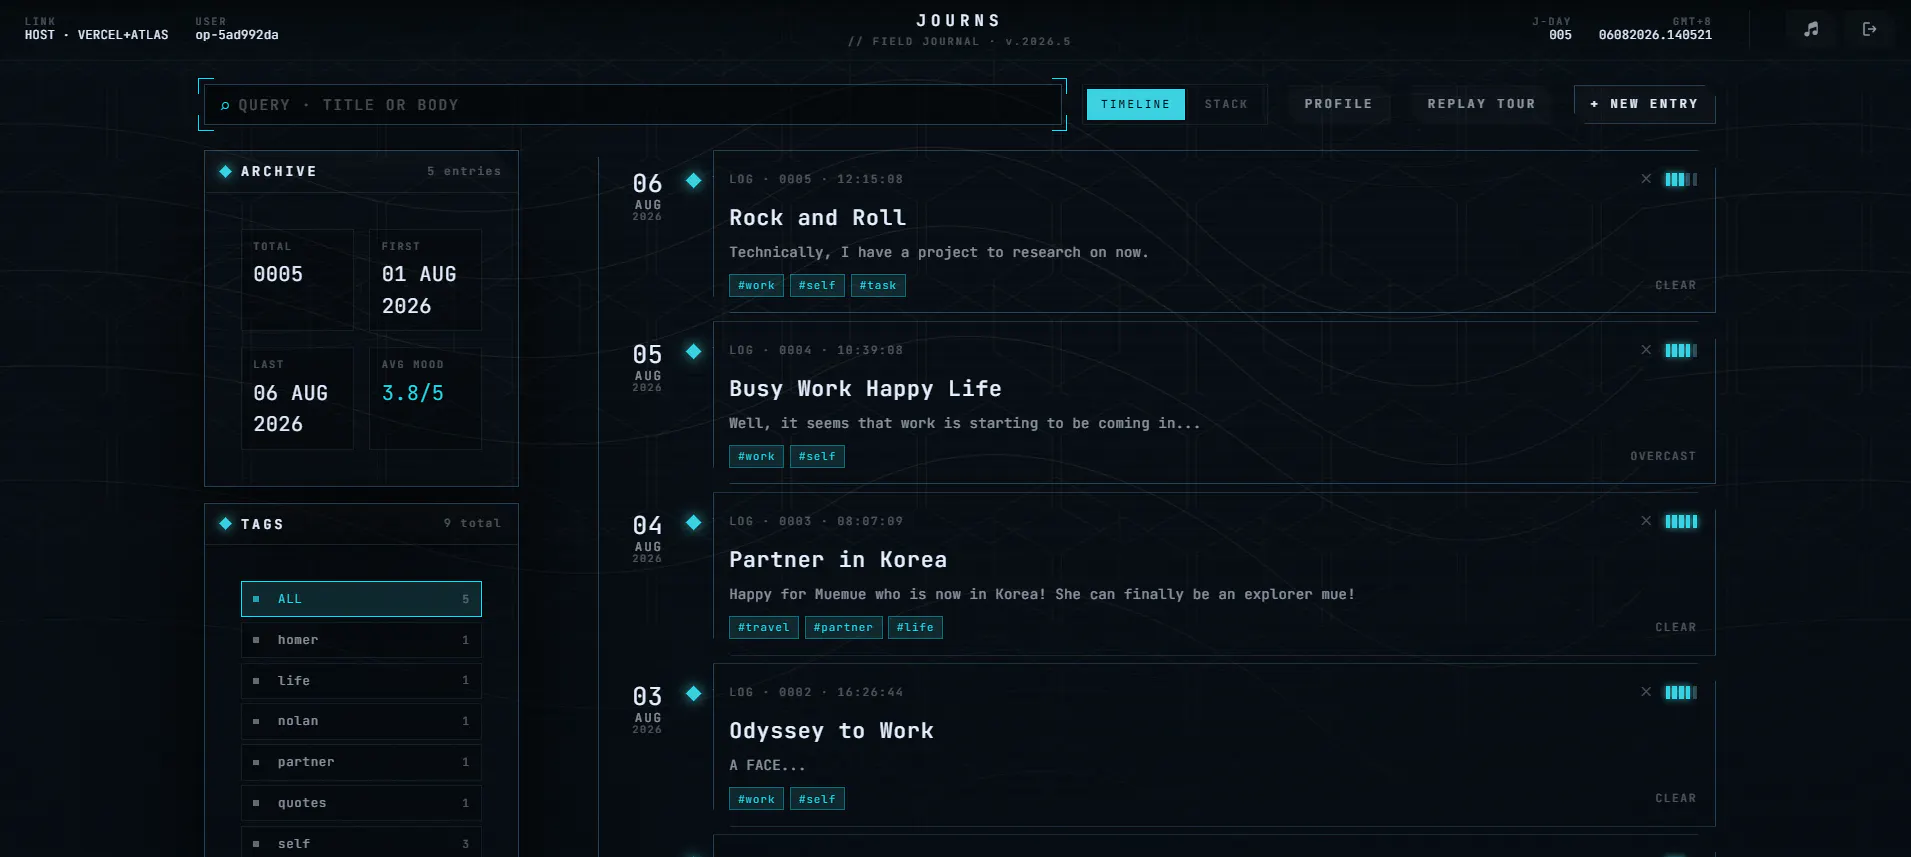Click the #partner tag chip
The height and width of the screenshot is (857, 1911).
843,628
